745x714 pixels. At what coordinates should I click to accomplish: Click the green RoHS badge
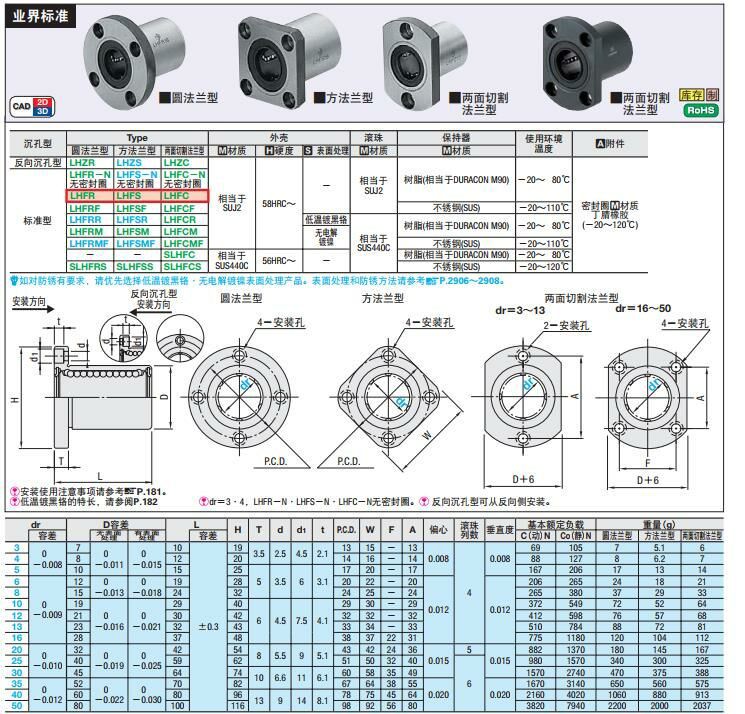[701, 110]
